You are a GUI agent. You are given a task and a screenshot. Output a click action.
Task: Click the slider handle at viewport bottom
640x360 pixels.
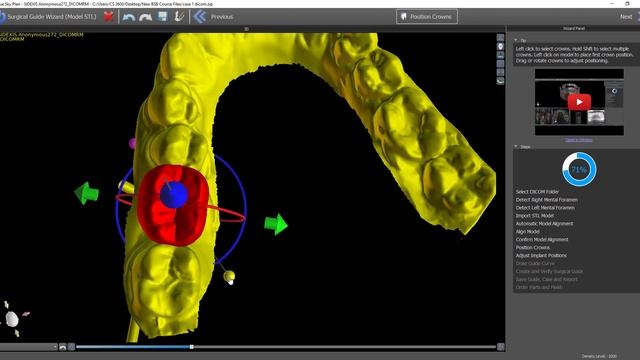(191, 347)
